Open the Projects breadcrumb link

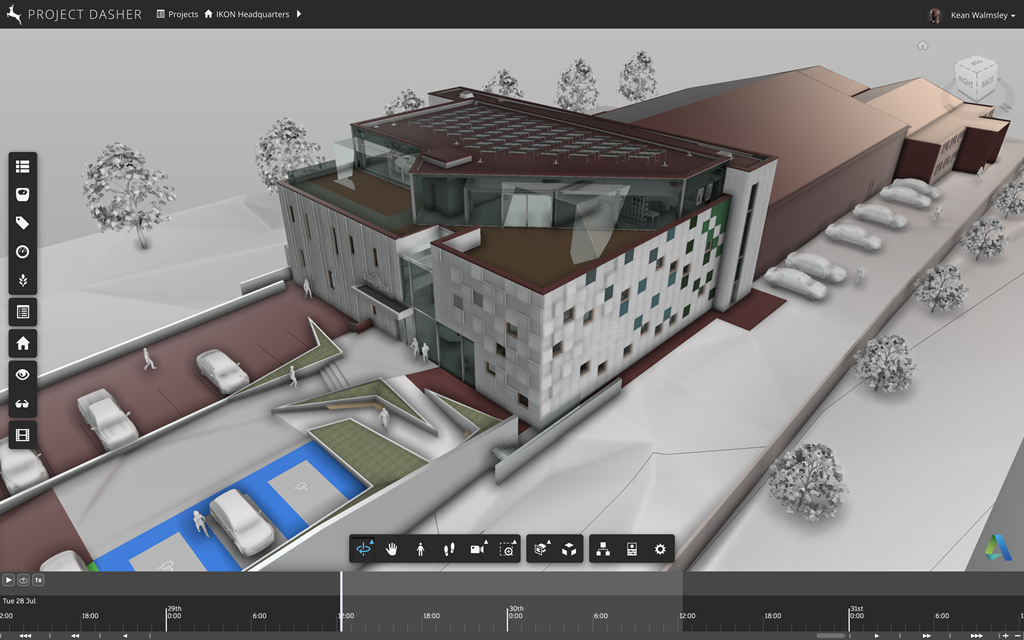tap(177, 15)
